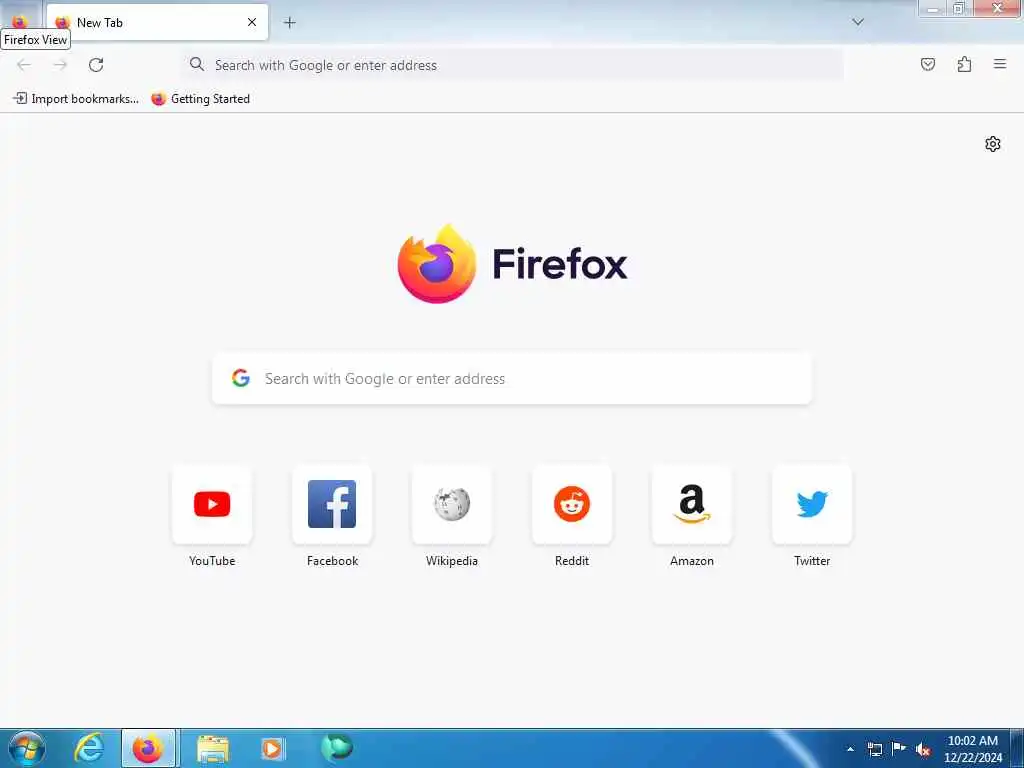Open the Facebook shortcut tile
The height and width of the screenshot is (768, 1024).
click(x=332, y=504)
